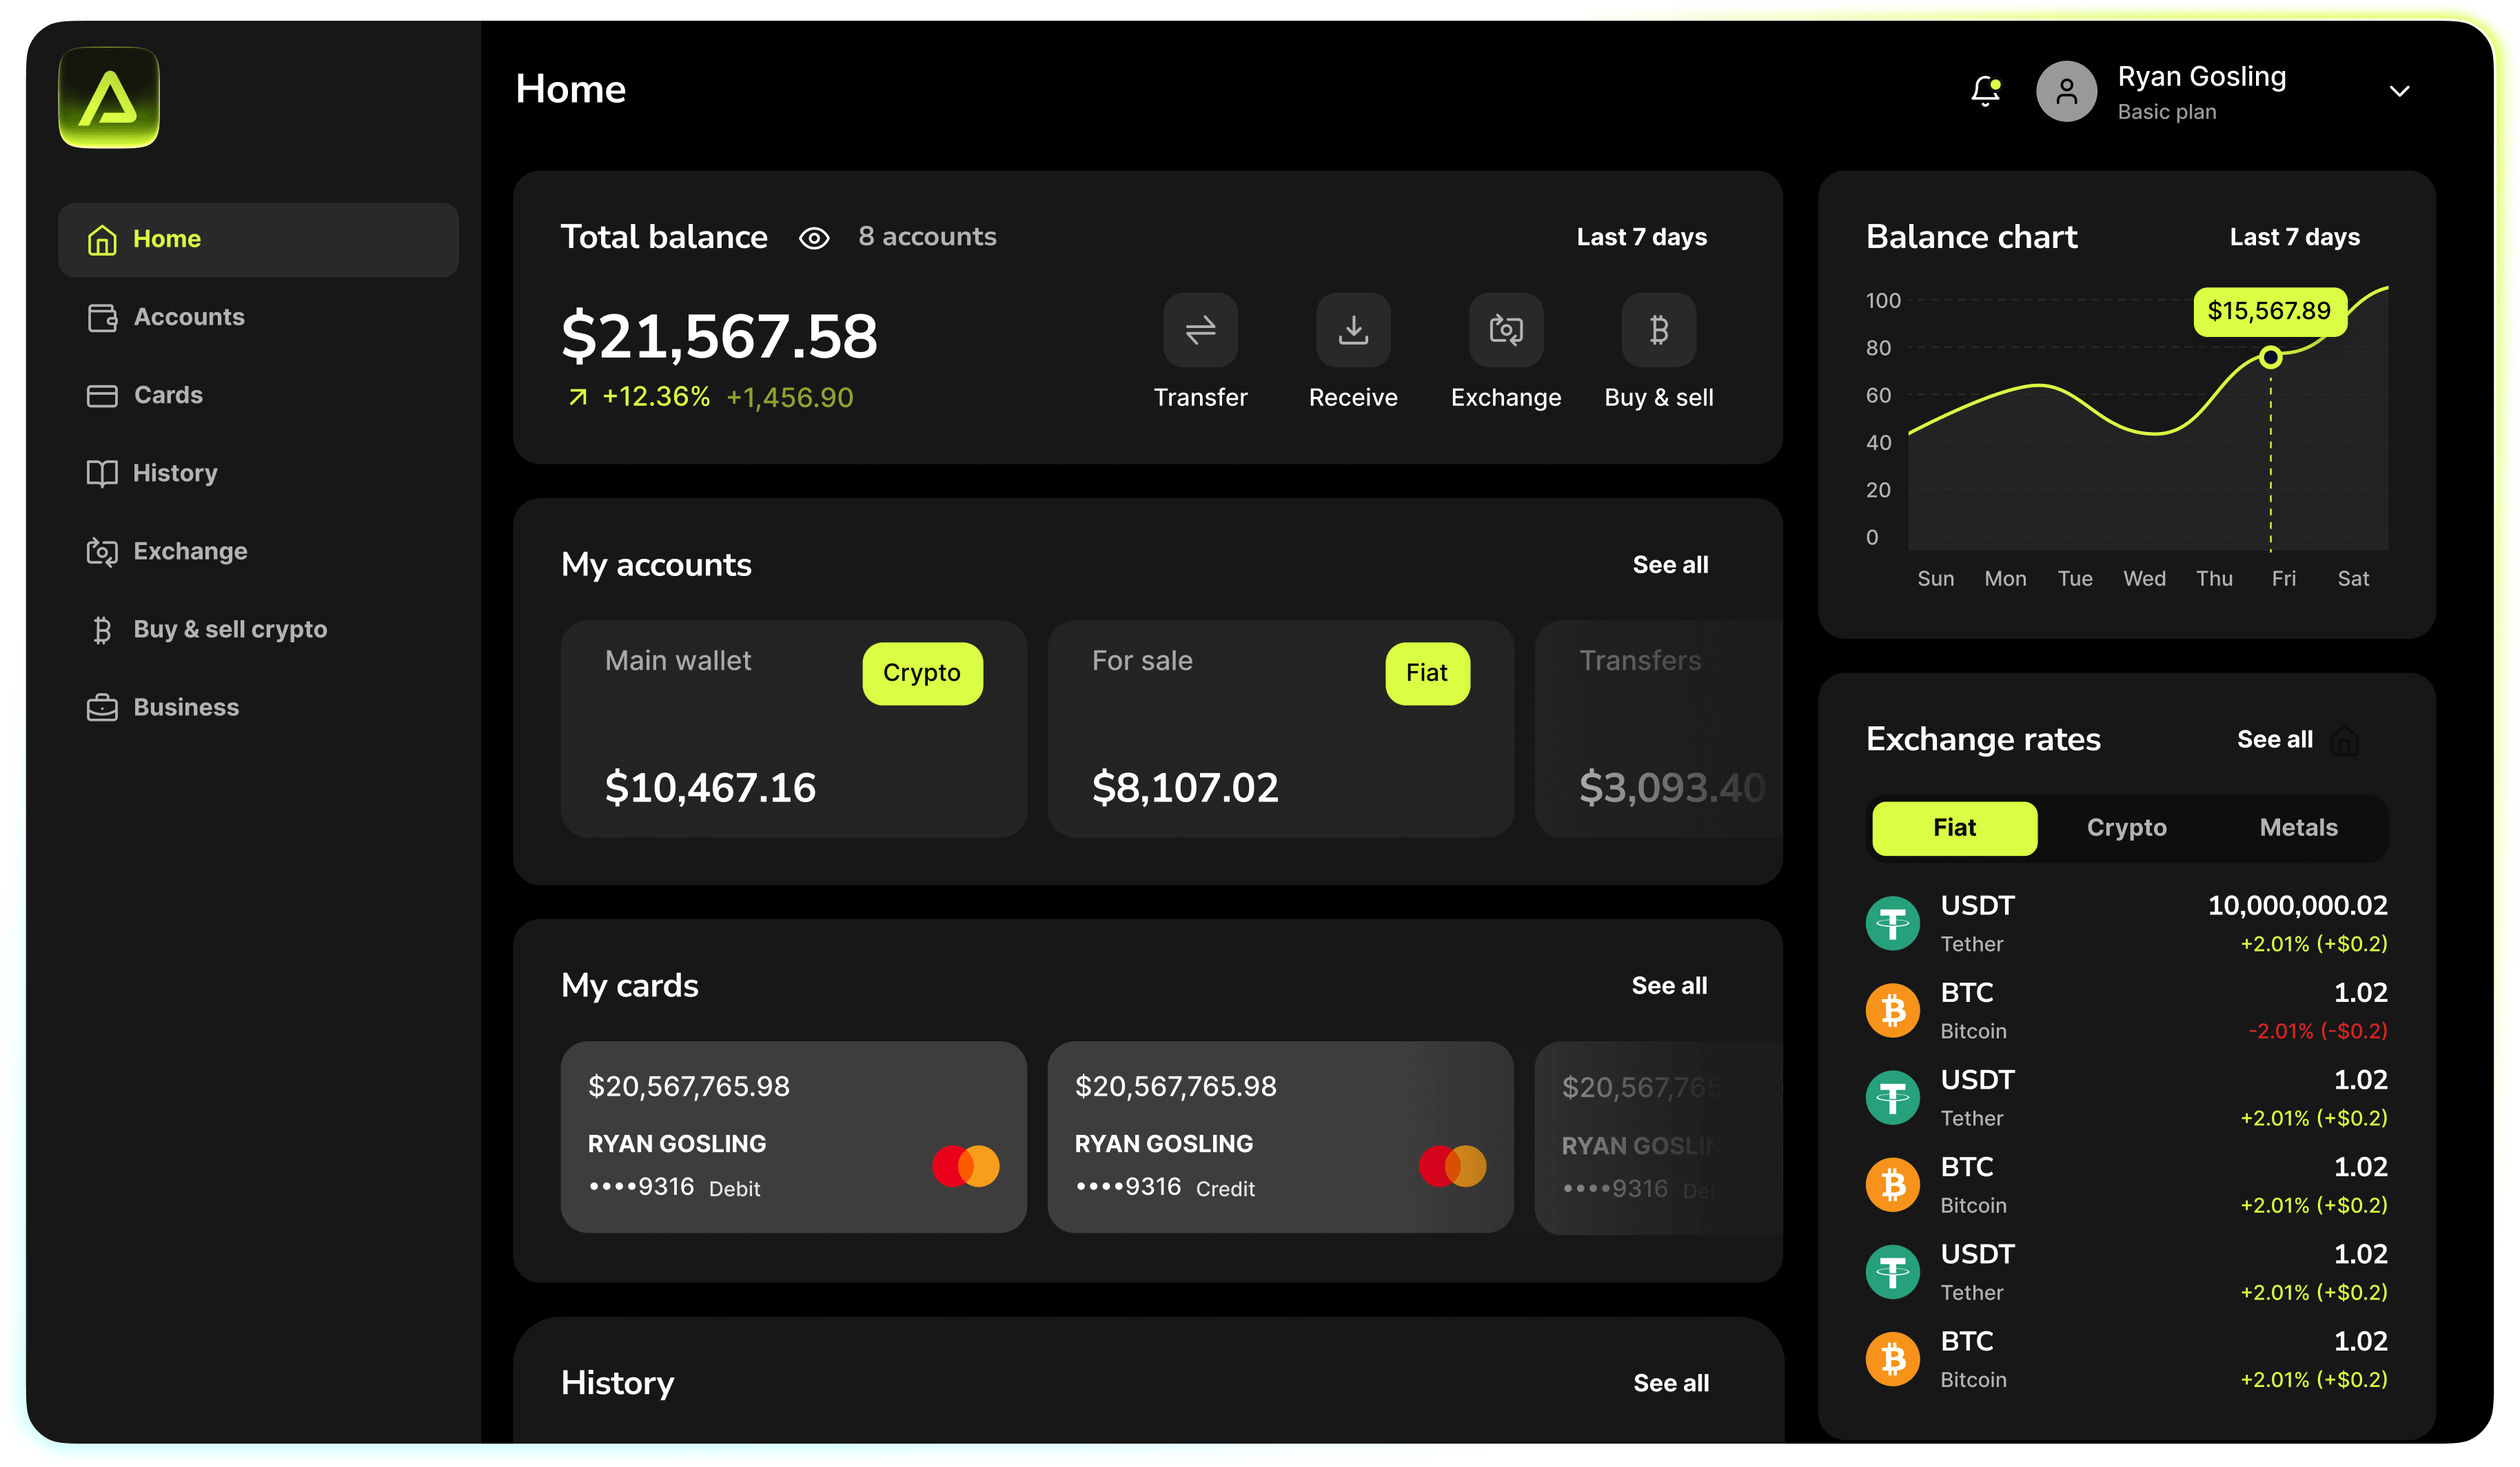Click the app logo in the top left
This screenshot has width=2520, height=1467.
tap(108, 97)
